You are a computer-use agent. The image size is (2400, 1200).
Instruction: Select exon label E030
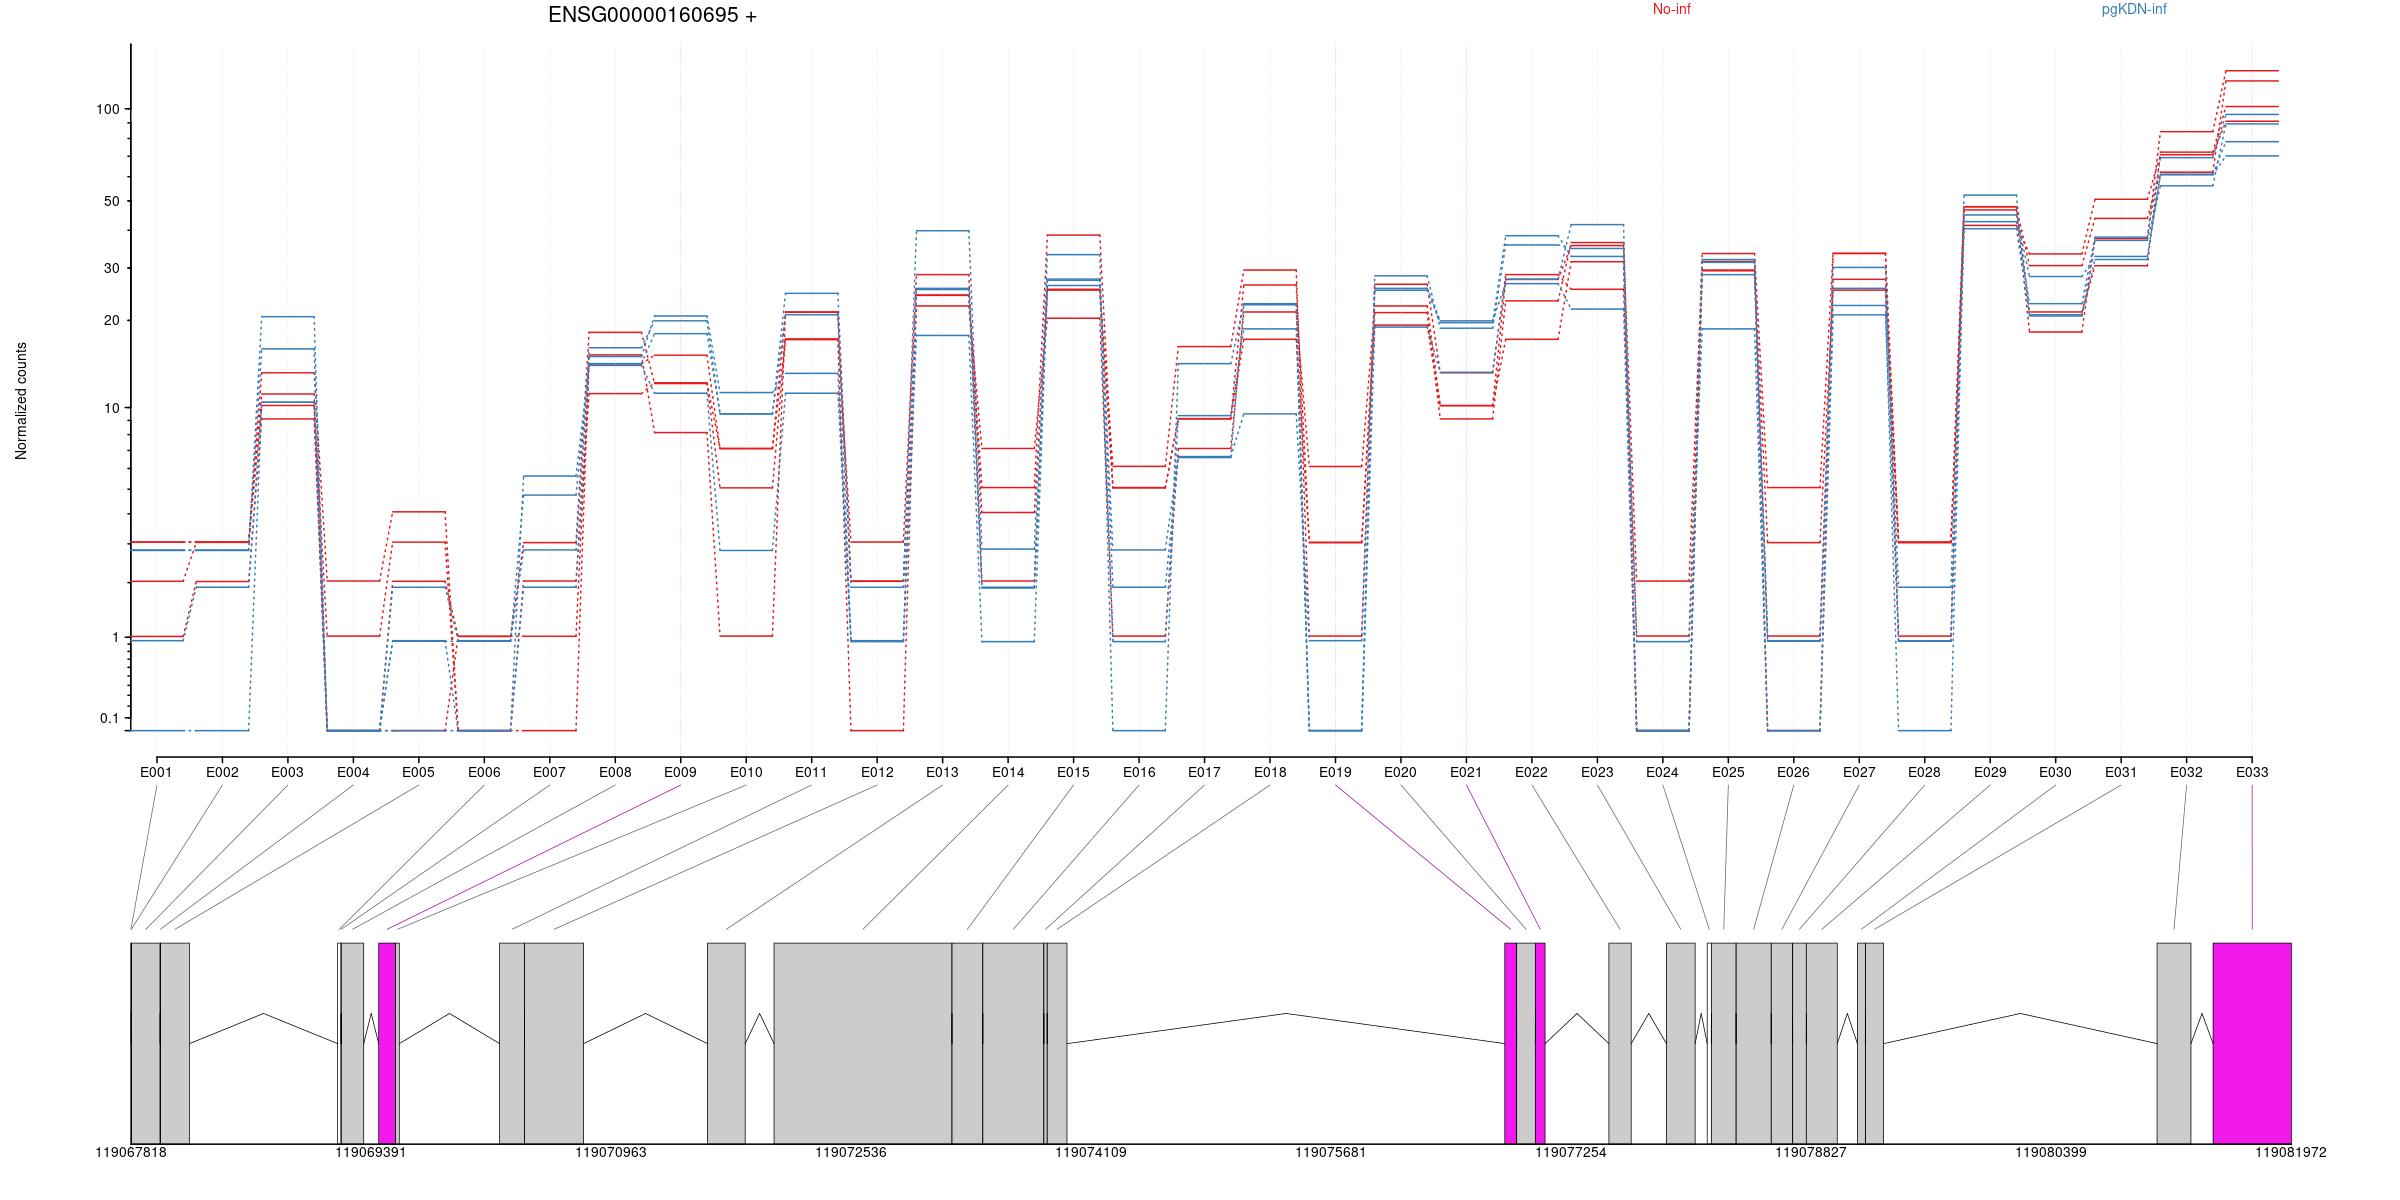2056,772
